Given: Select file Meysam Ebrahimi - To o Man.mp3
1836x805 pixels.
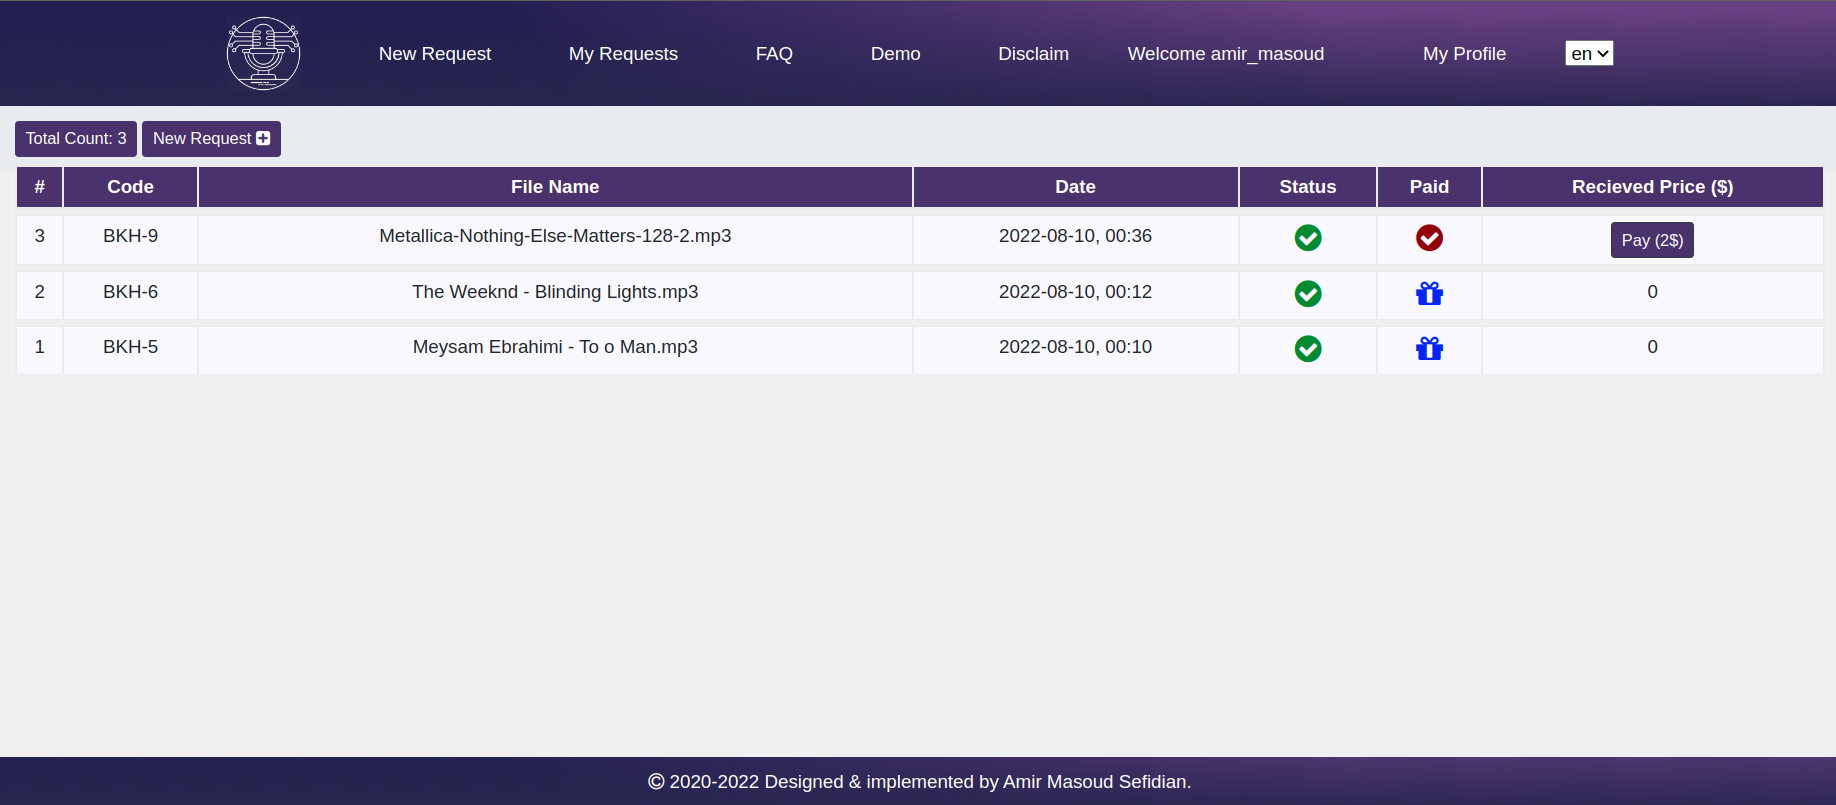Looking at the screenshot, I should (555, 347).
